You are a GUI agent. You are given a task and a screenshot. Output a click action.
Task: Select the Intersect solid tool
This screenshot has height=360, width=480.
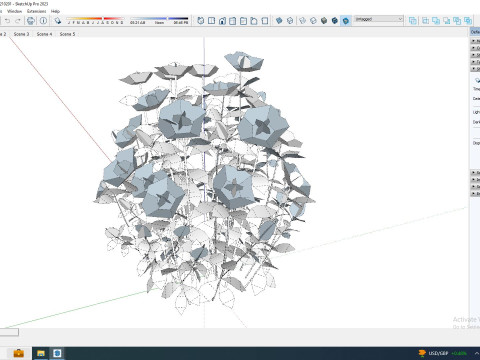pyautogui.click(x=426, y=21)
